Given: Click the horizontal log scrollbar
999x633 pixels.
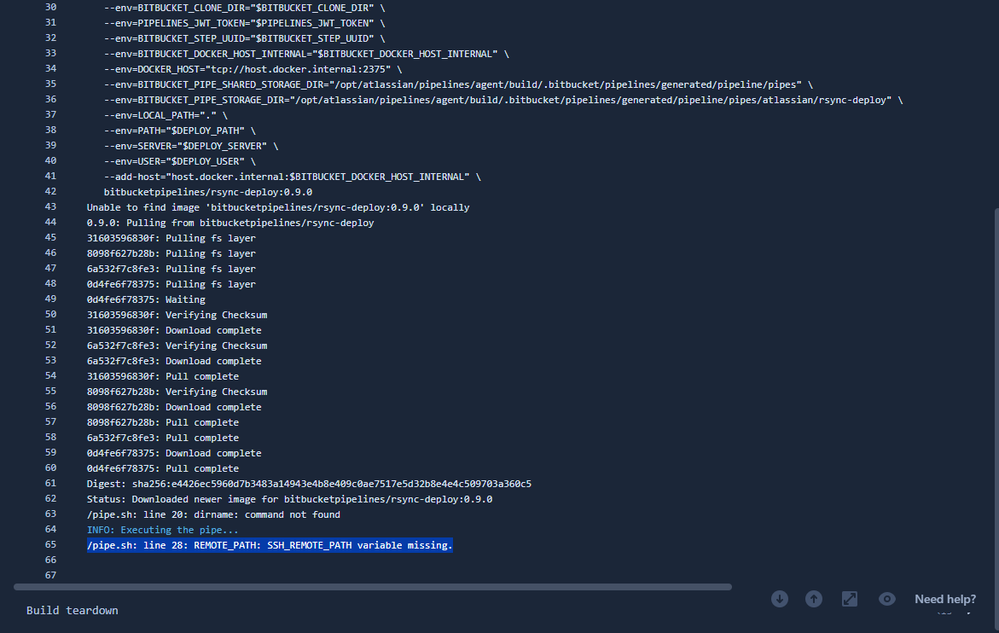Looking at the screenshot, I should click(x=373, y=587).
